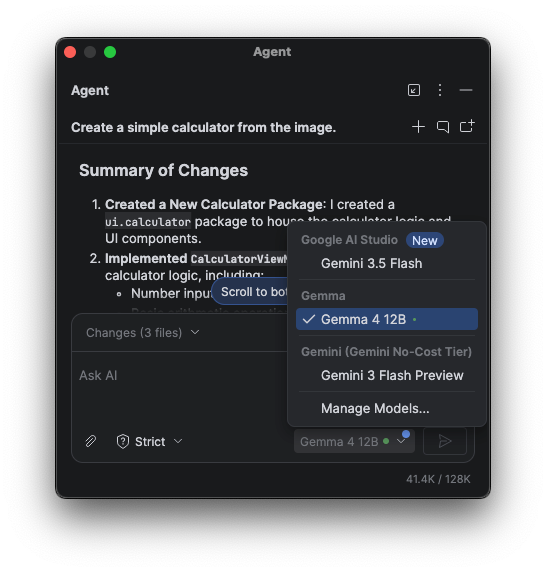Click the 41.4K / 128K token counter
Viewport: 546px width, 572px height.
438,479
